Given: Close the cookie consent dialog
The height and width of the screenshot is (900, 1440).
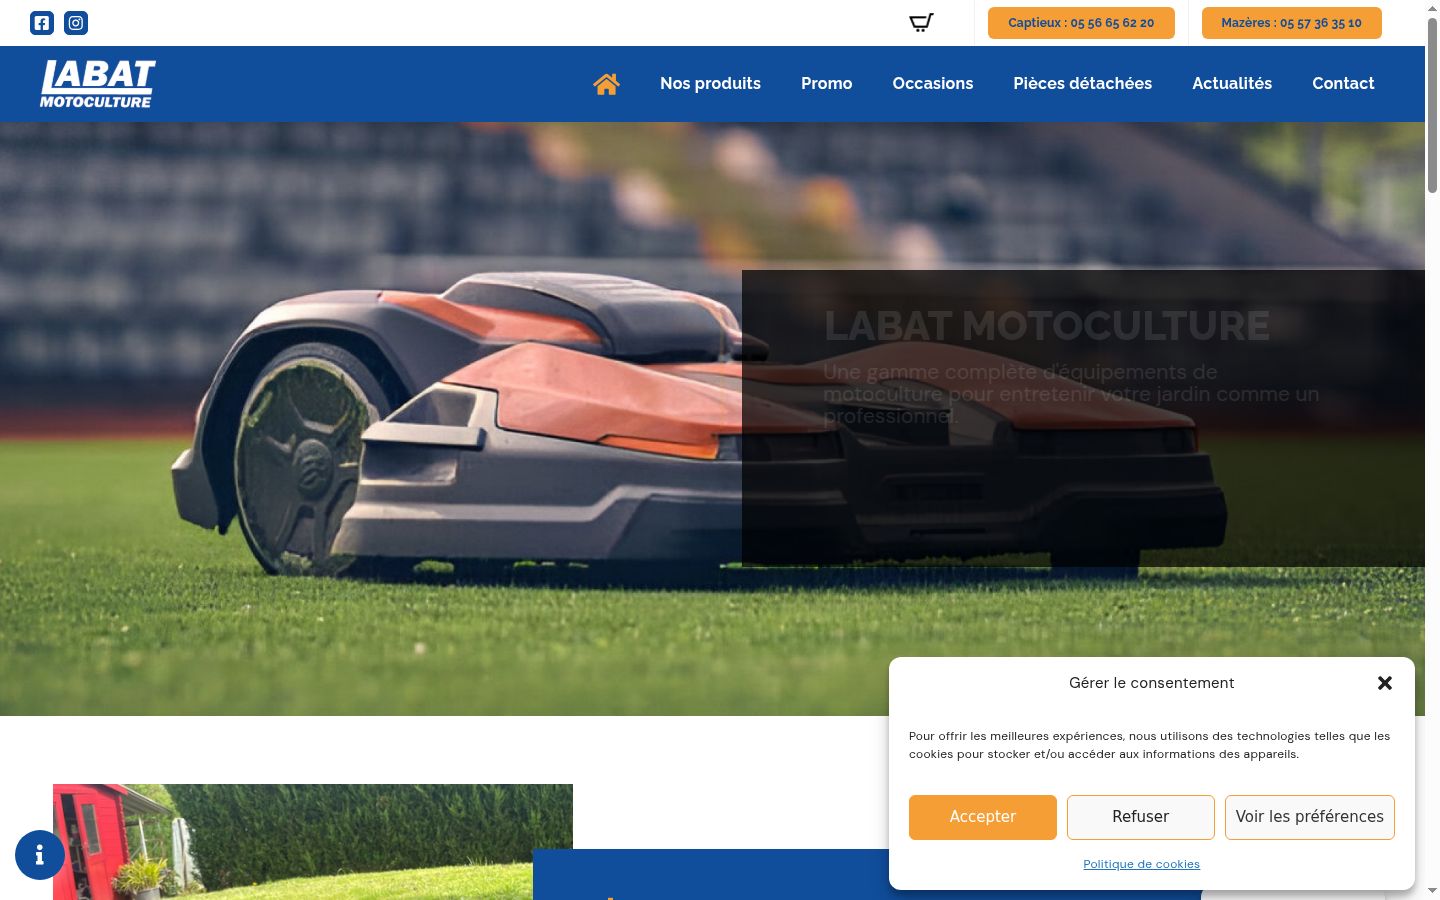Looking at the screenshot, I should (x=1385, y=683).
